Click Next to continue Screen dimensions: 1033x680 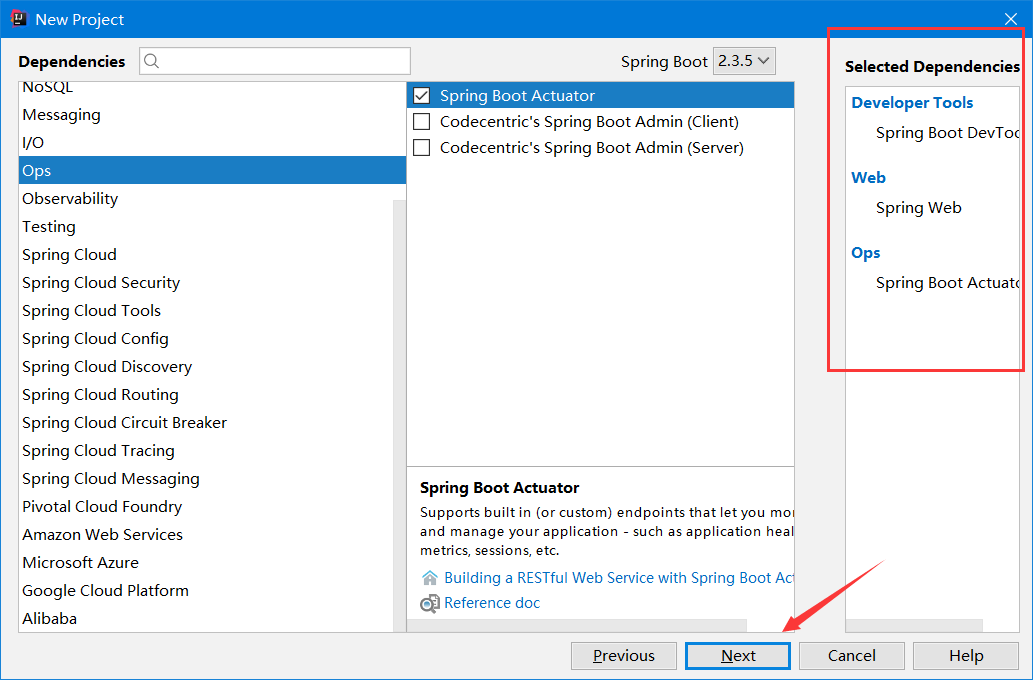click(738, 656)
